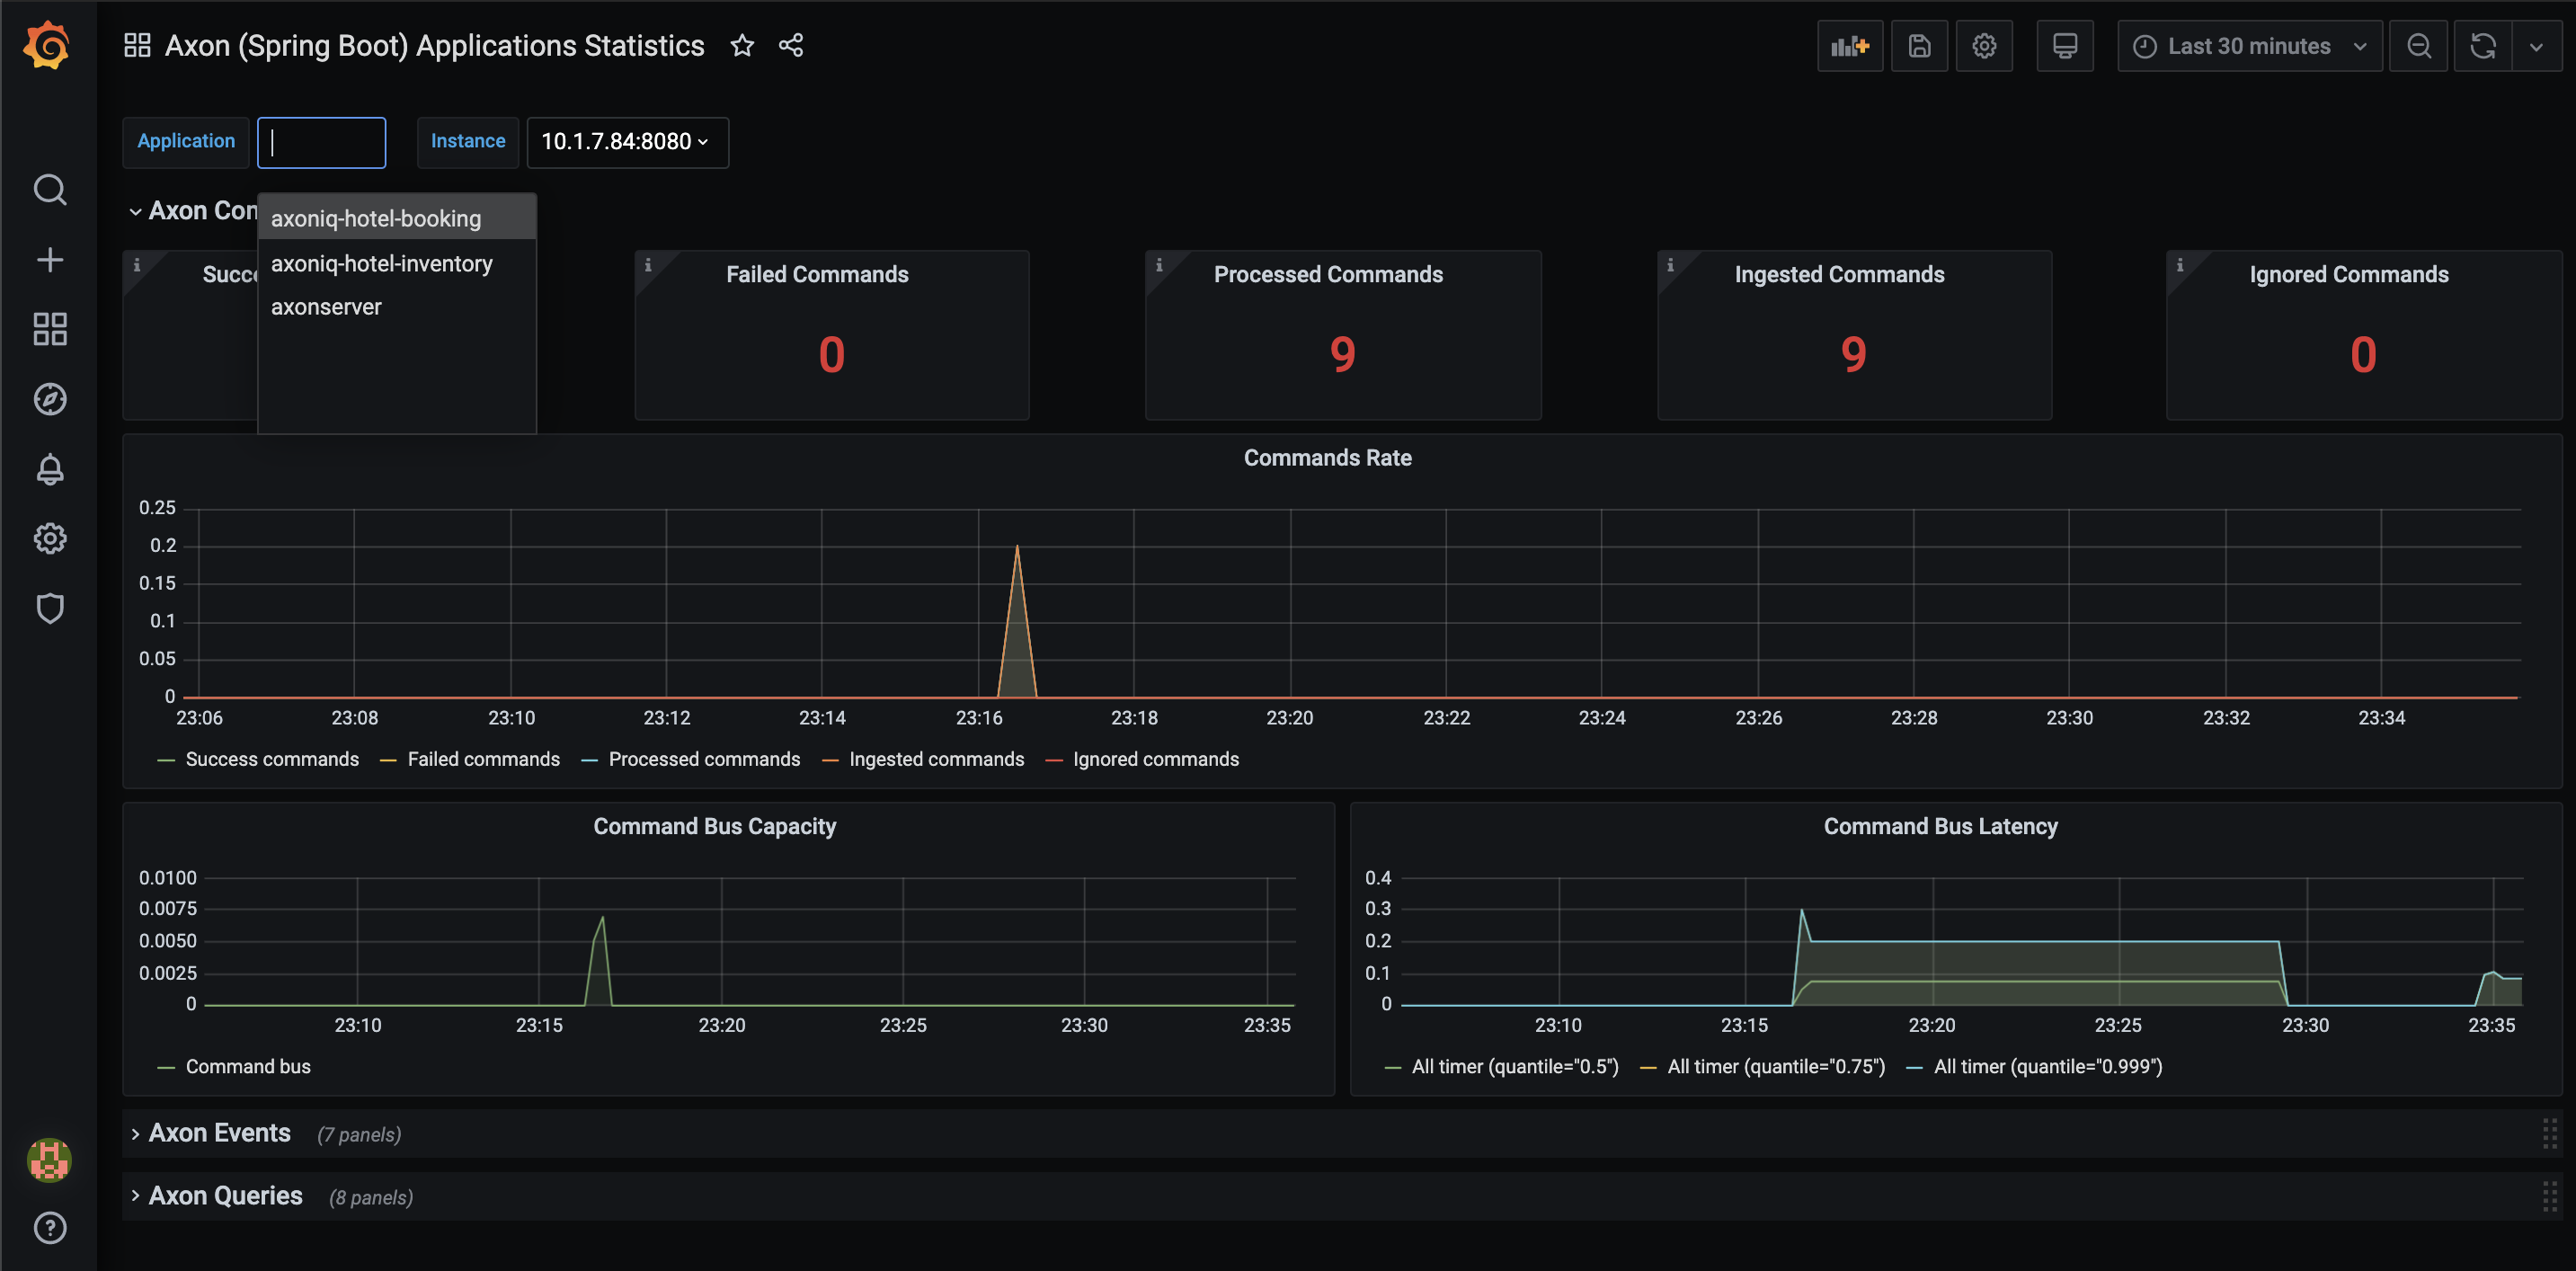This screenshot has width=2576, height=1271.
Task: Open Alerting bell icon in sidebar
Action: tap(50, 469)
